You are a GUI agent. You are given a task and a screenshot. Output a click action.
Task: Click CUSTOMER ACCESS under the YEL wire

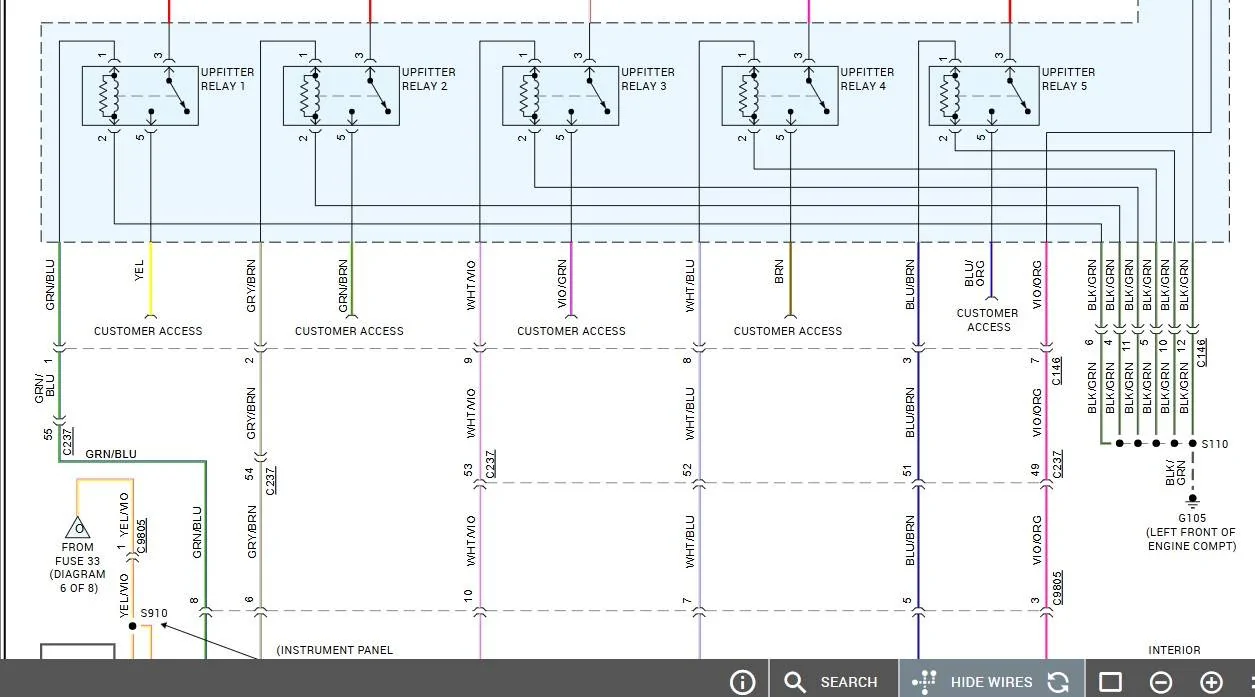(148, 331)
